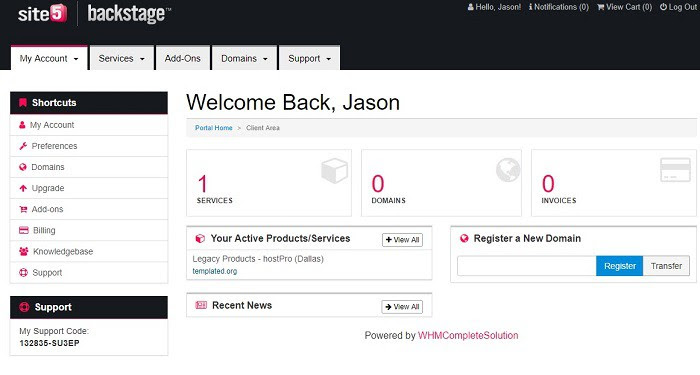Click the globe icon next to Domains shortcut

[x=23, y=167]
